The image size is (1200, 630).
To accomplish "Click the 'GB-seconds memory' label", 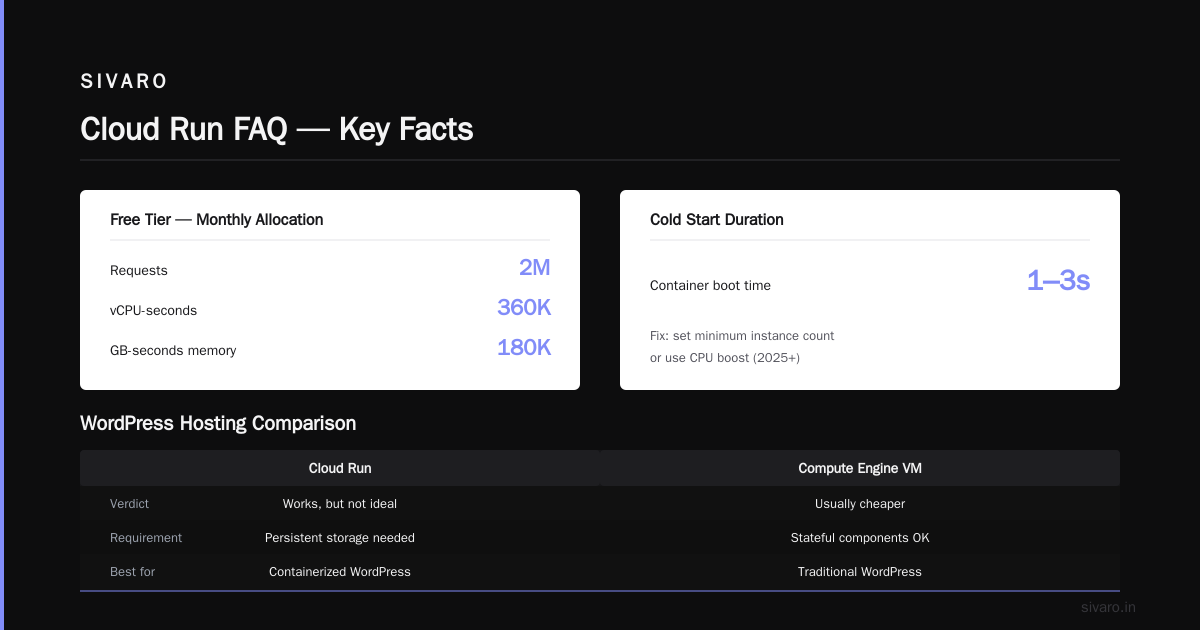I will click(173, 351).
